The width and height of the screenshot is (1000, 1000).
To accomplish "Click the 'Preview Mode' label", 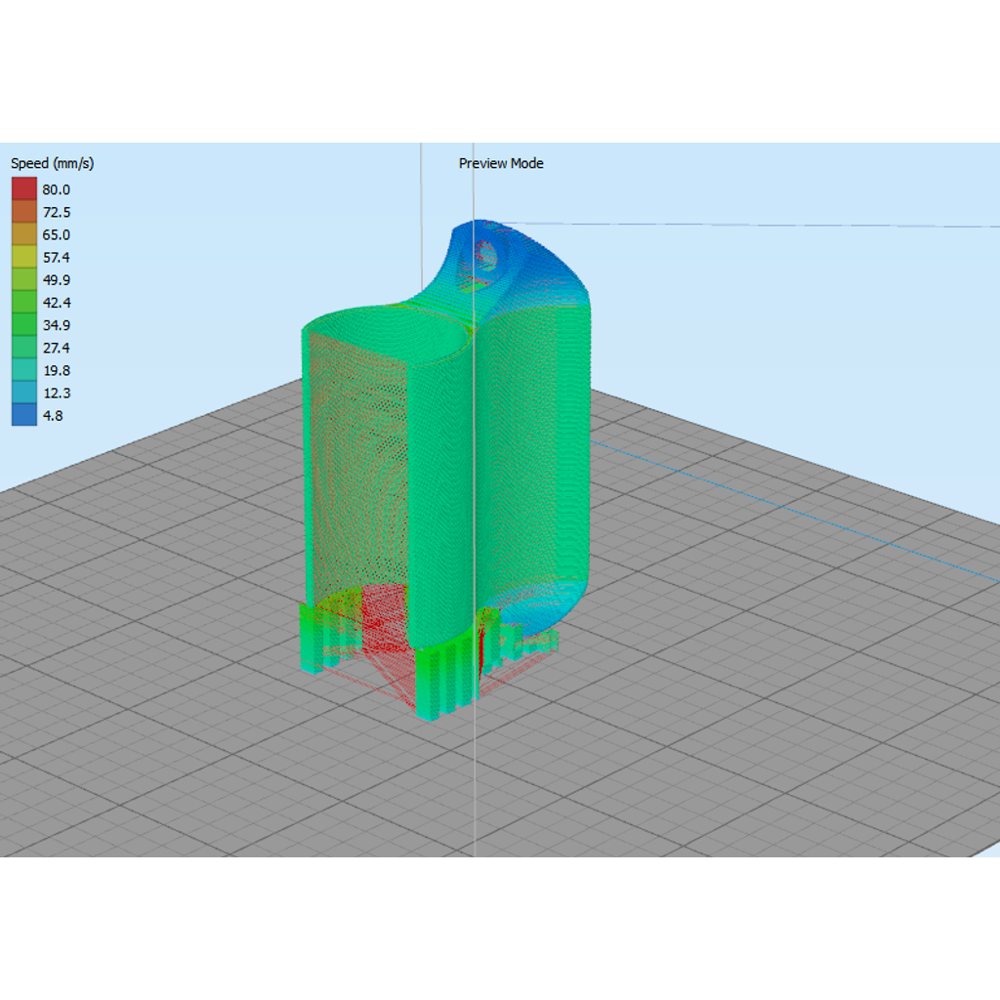I will click(501, 163).
